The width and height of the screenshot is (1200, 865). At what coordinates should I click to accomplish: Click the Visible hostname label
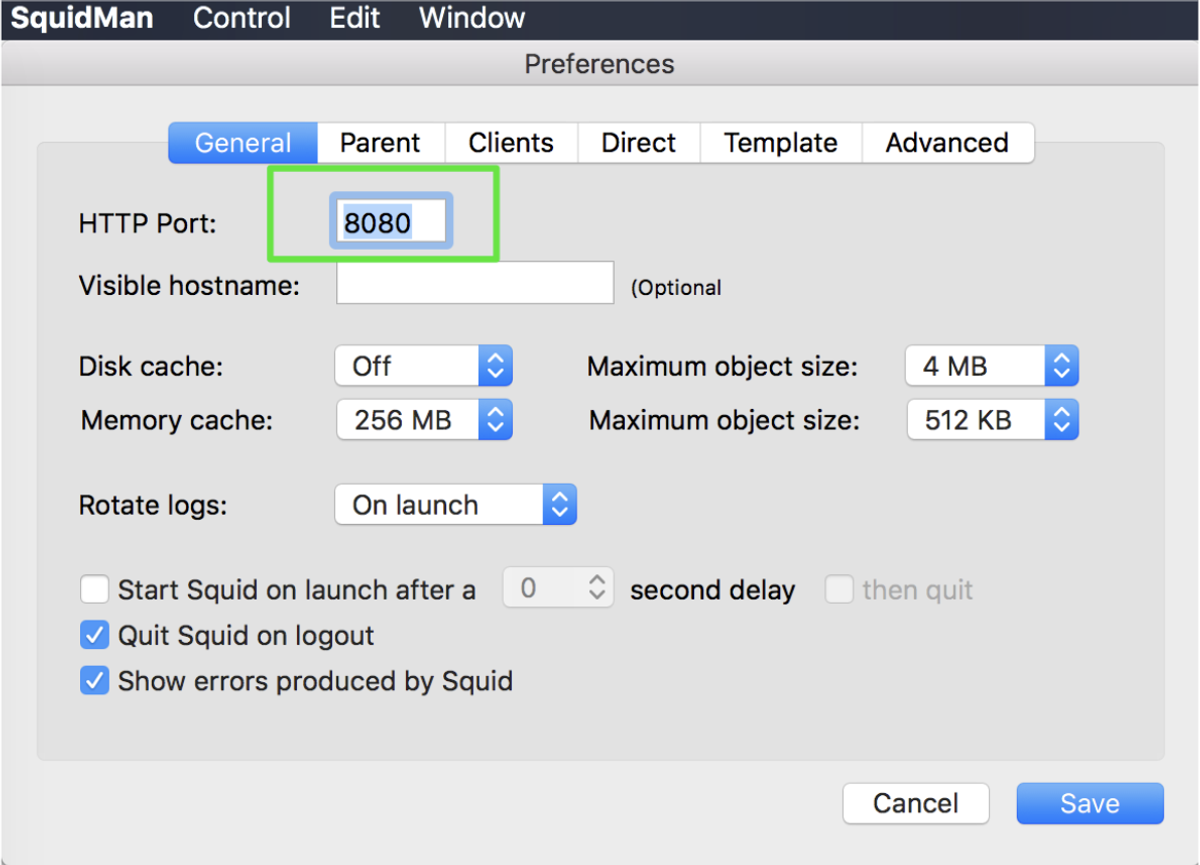click(x=189, y=285)
